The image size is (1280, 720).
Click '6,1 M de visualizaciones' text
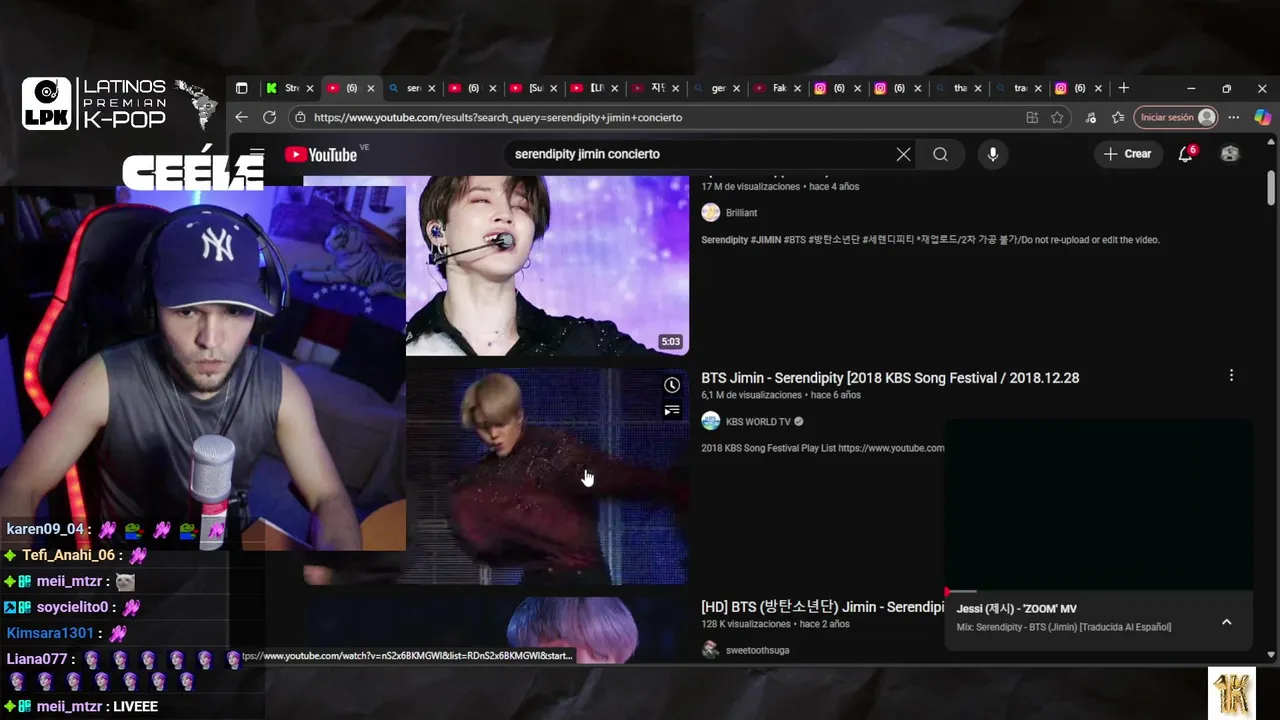click(751, 395)
